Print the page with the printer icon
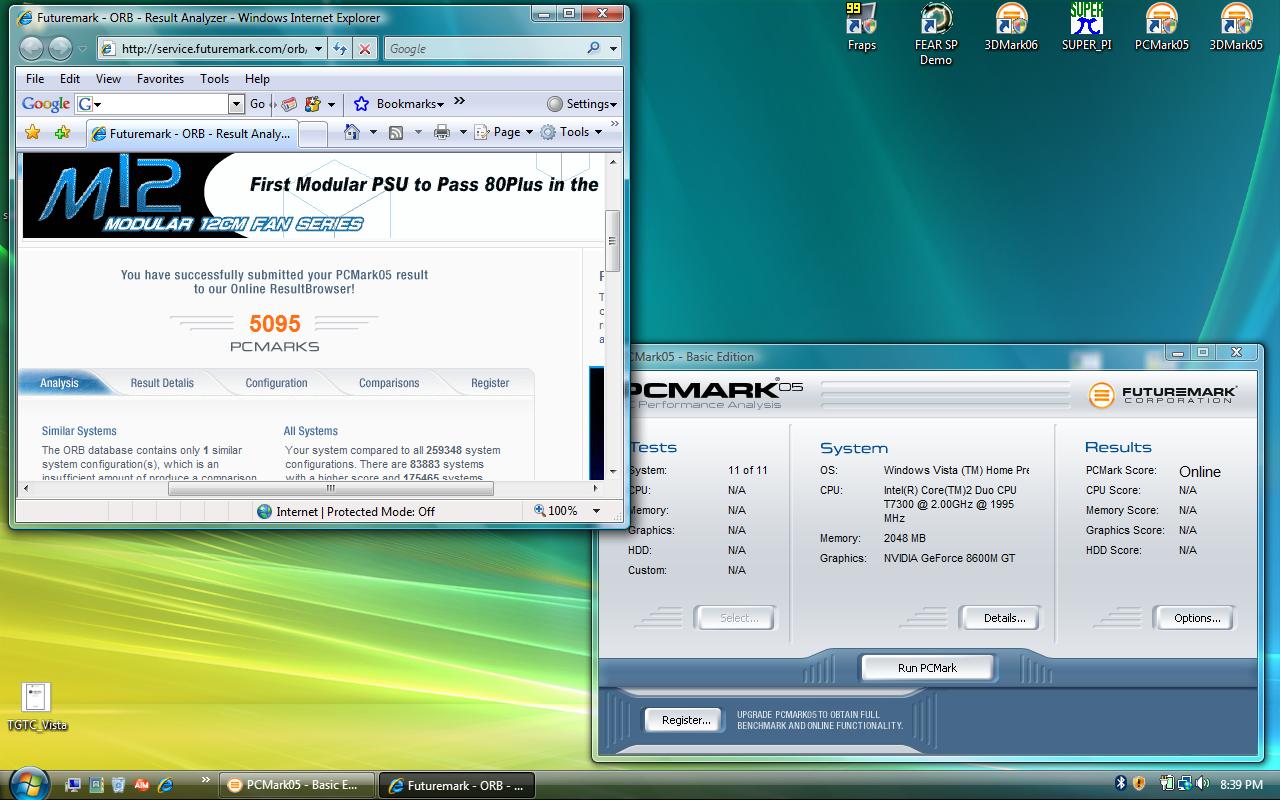 point(442,132)
